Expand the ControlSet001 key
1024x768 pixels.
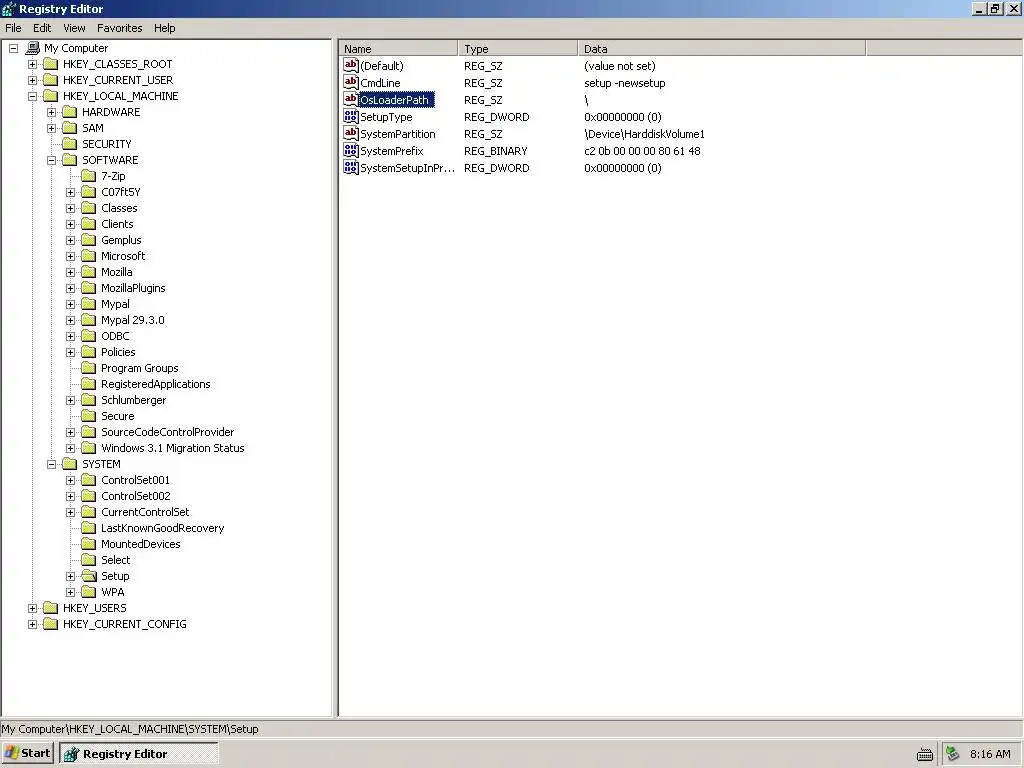[x=71, y=480]
